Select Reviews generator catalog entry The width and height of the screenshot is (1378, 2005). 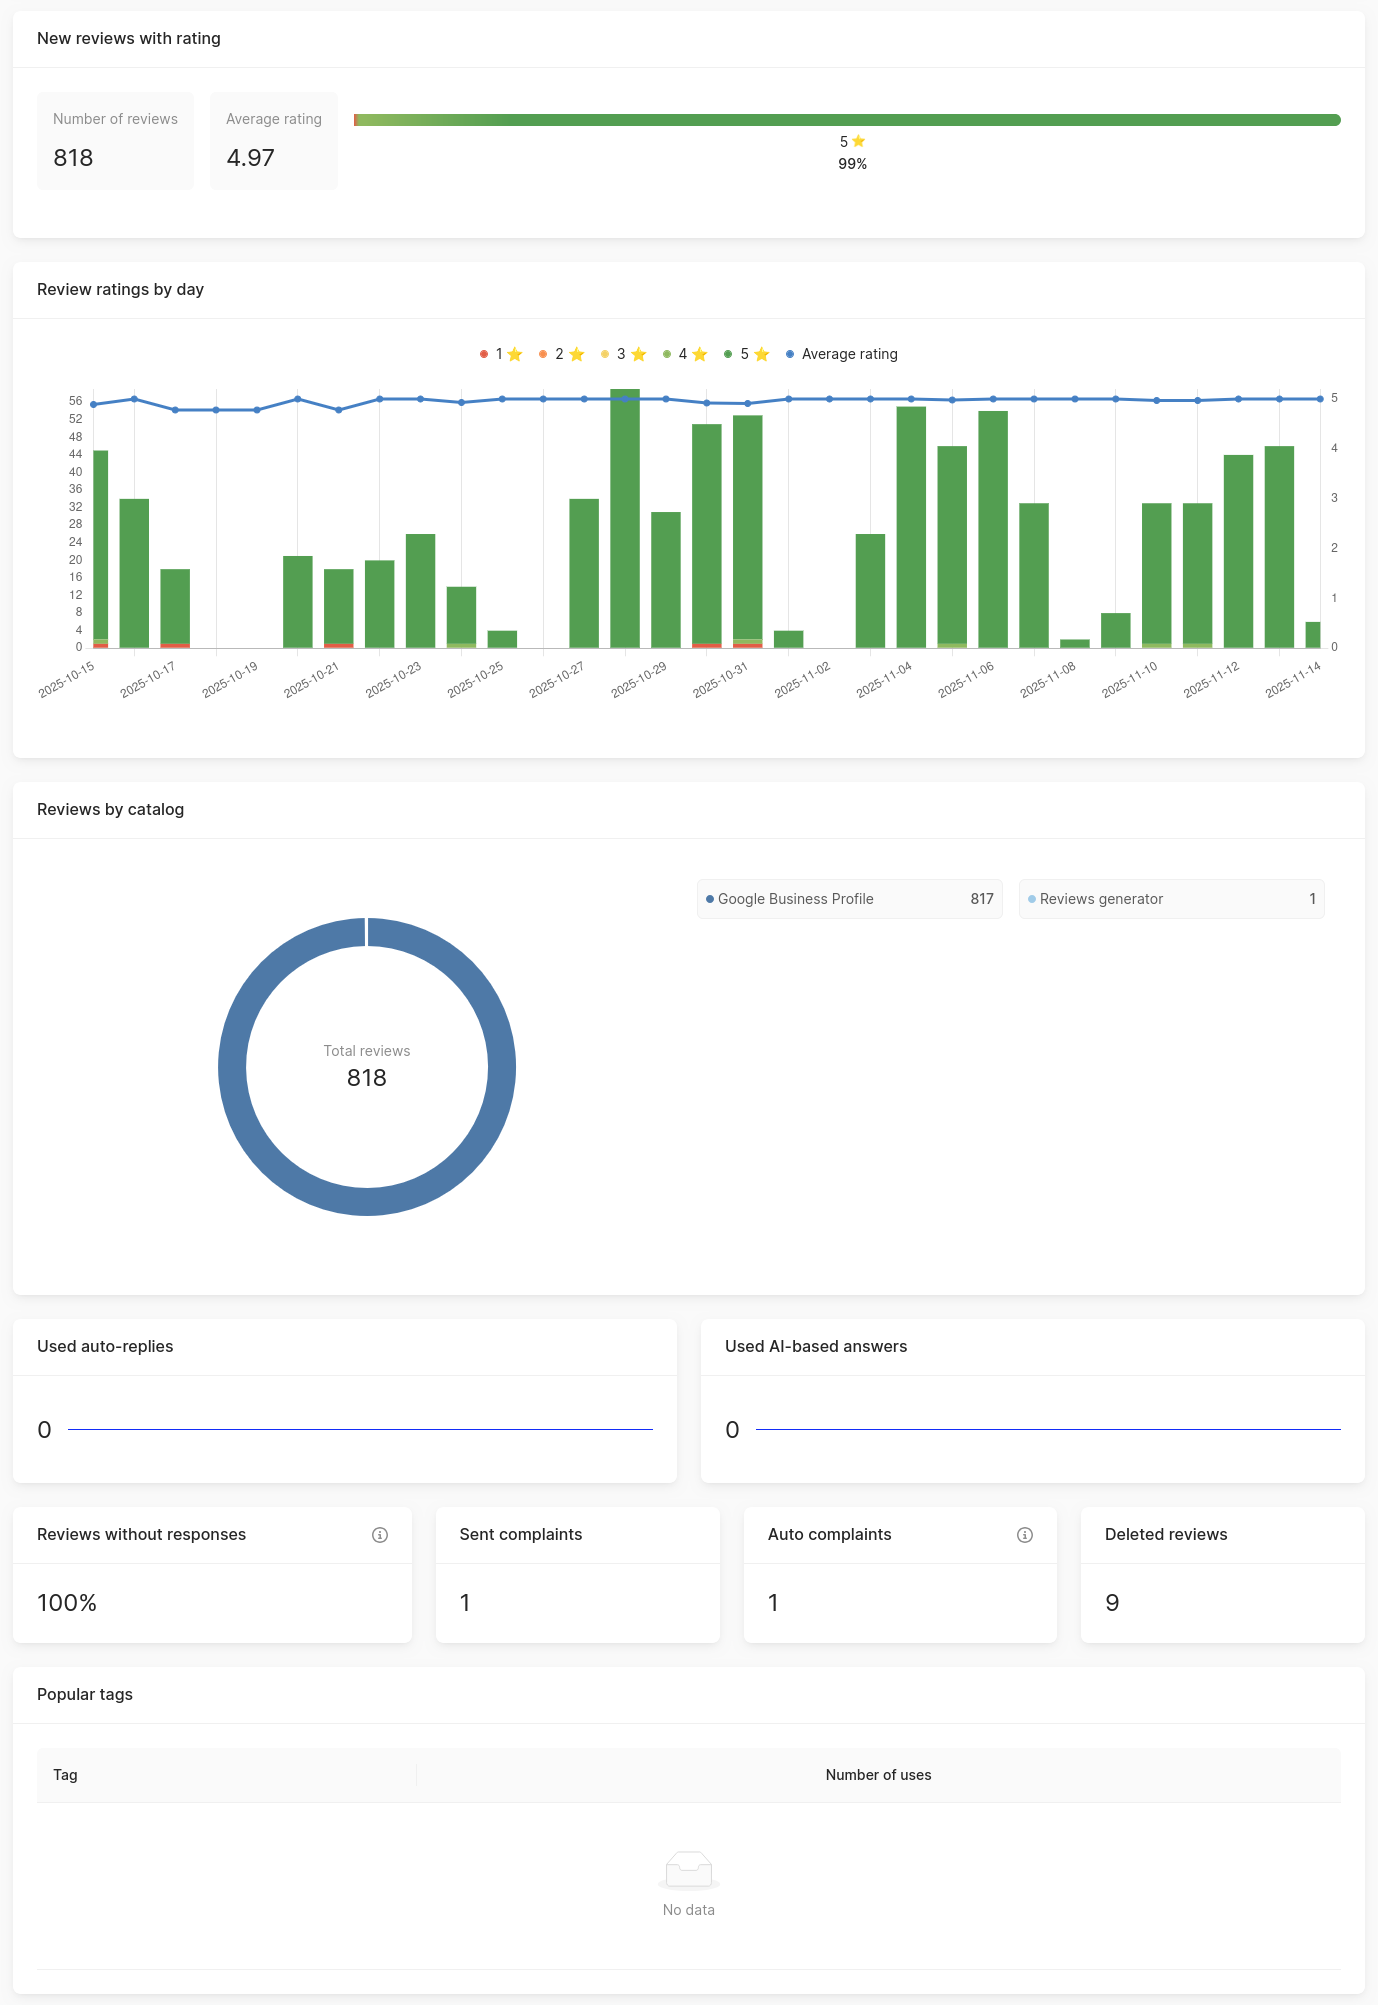point(1171,899)
